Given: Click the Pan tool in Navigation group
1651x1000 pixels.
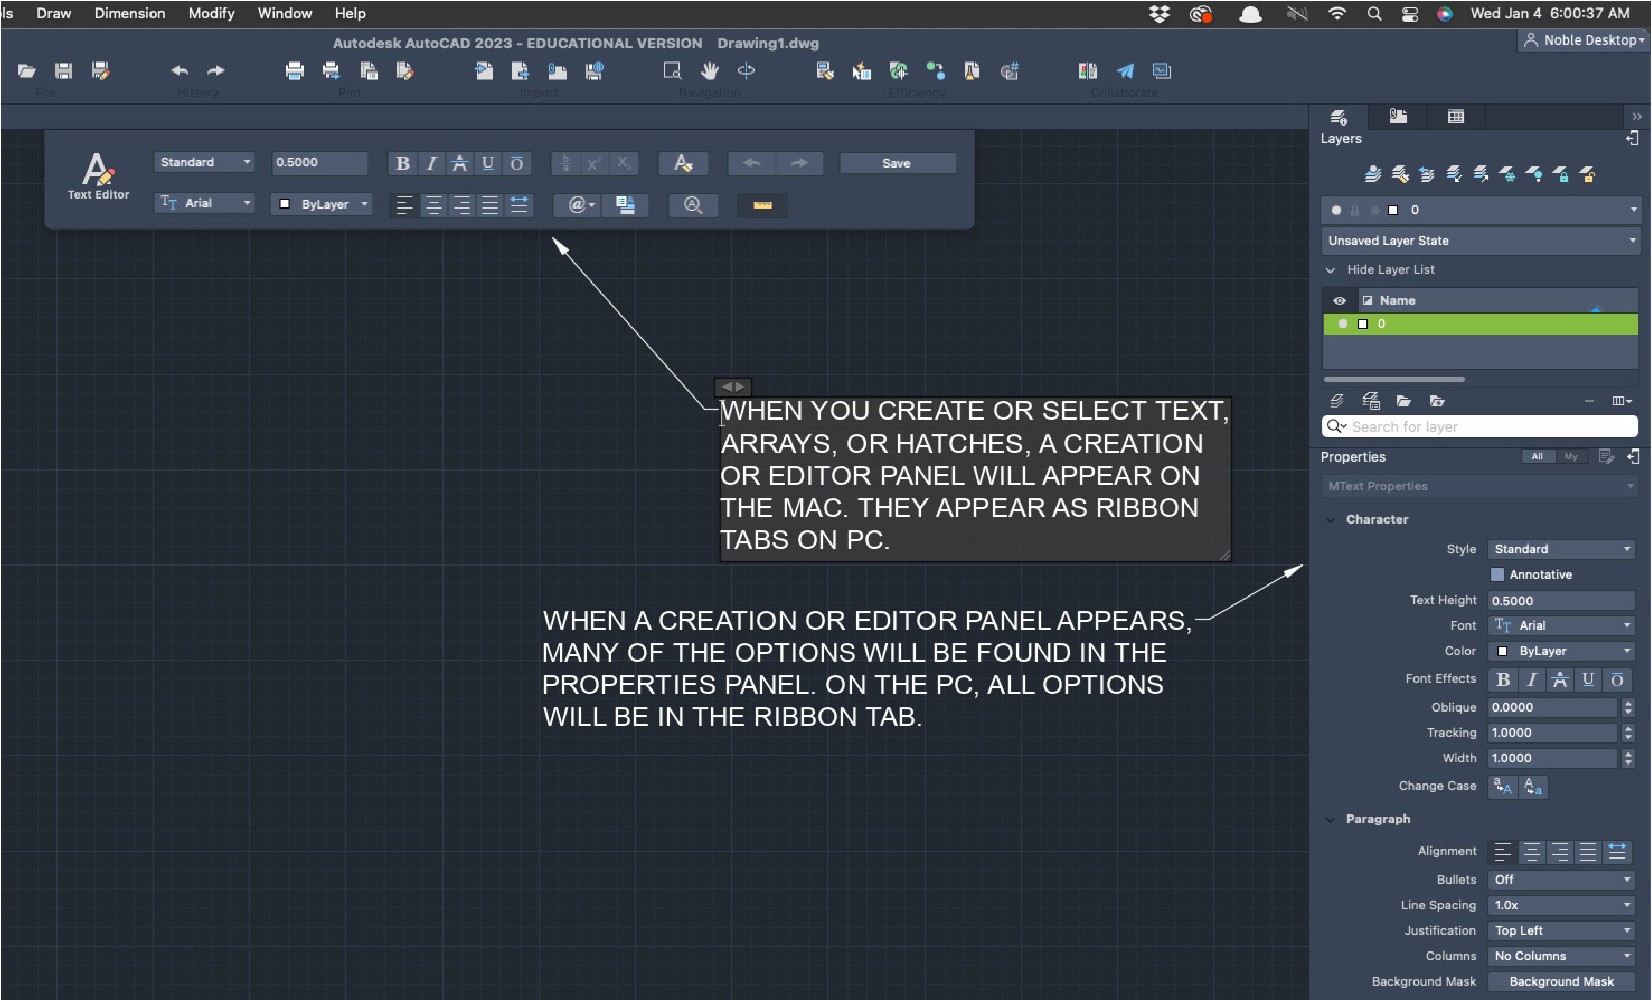Looking at the screenshot, I should [710, 71].
